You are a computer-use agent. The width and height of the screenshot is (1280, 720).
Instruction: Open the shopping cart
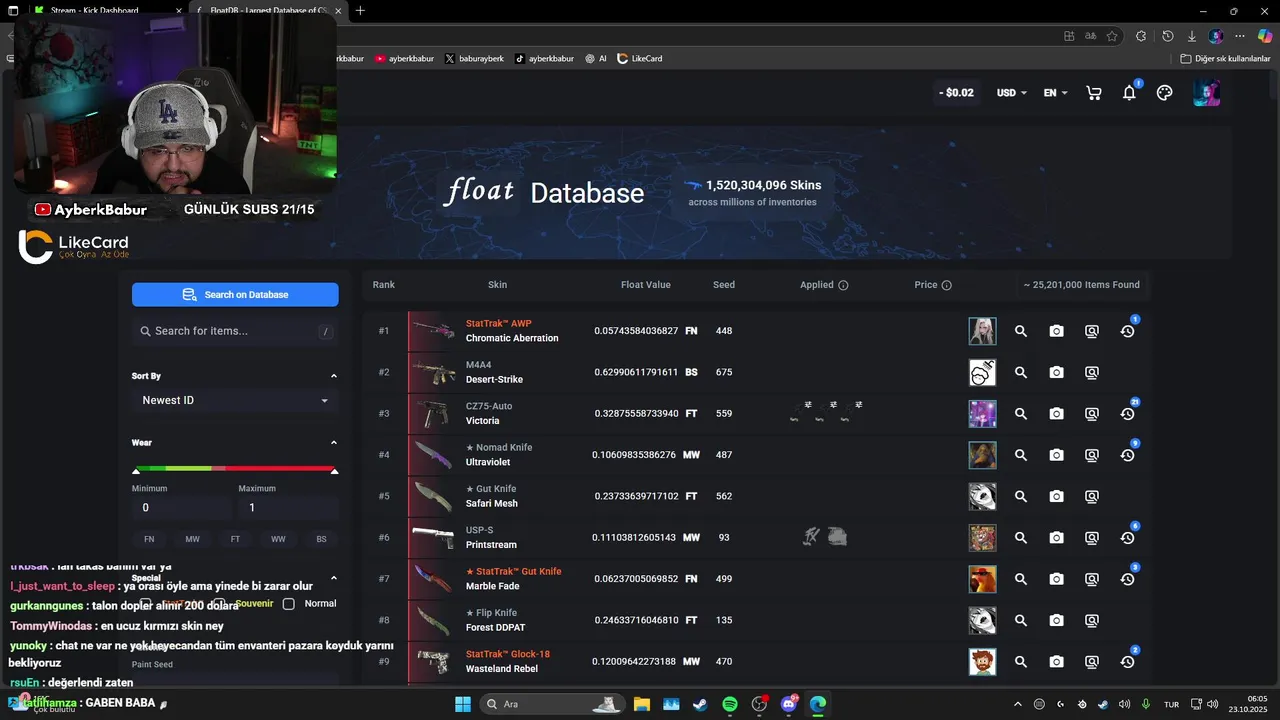1094,93
